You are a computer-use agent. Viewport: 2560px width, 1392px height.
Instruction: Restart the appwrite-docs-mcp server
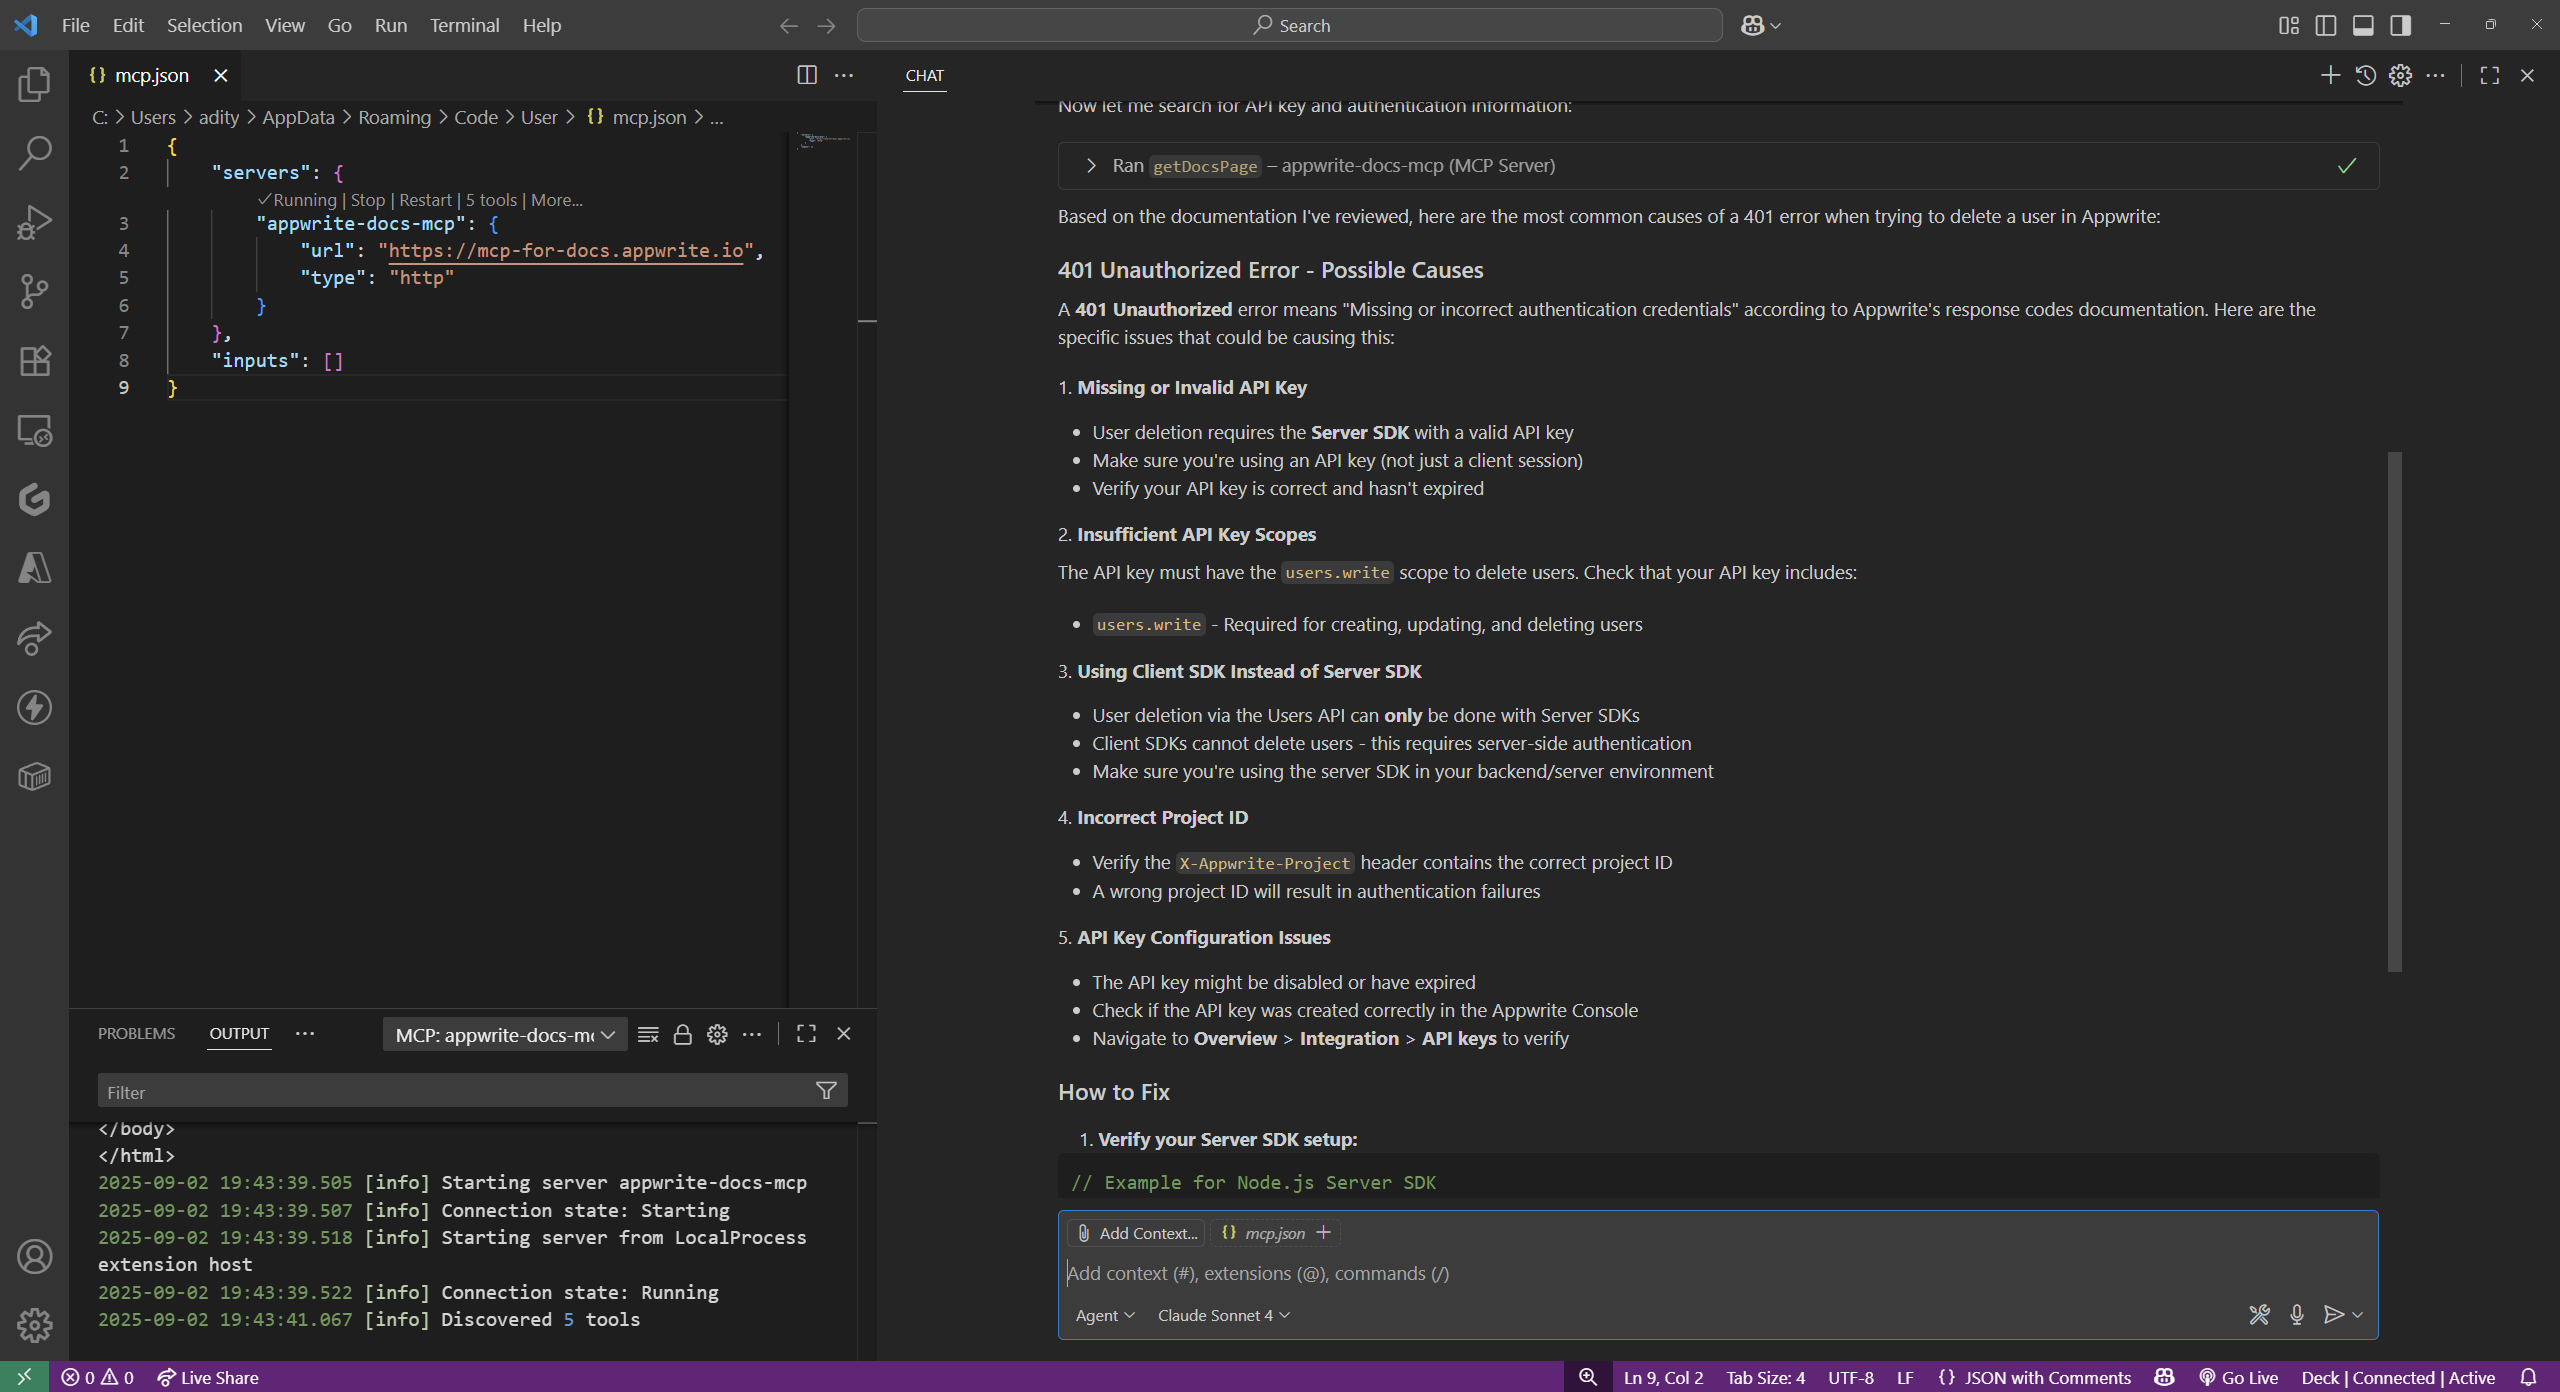pyautogui.click(x=426, y=200)
